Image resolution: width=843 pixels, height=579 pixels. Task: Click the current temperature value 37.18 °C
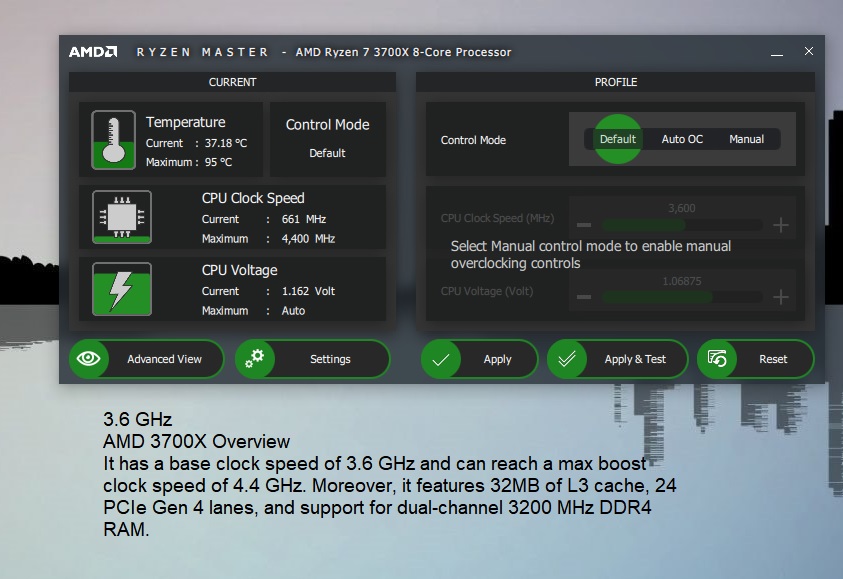pyautogui.click(x=226, y=143)
